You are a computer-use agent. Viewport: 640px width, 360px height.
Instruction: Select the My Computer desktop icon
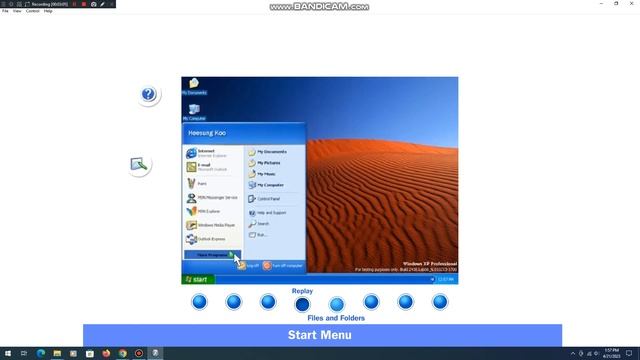click(194, 112)
